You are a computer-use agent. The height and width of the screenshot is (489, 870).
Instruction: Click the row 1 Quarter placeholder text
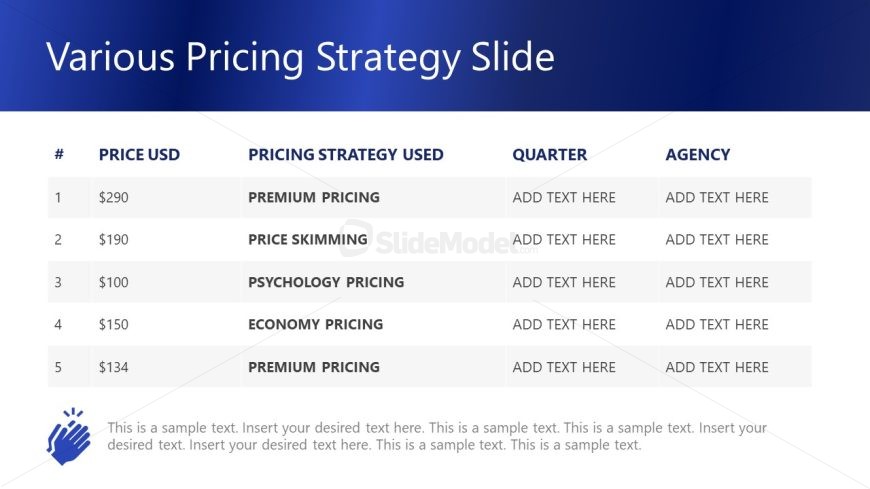click(x=564, y=198)
